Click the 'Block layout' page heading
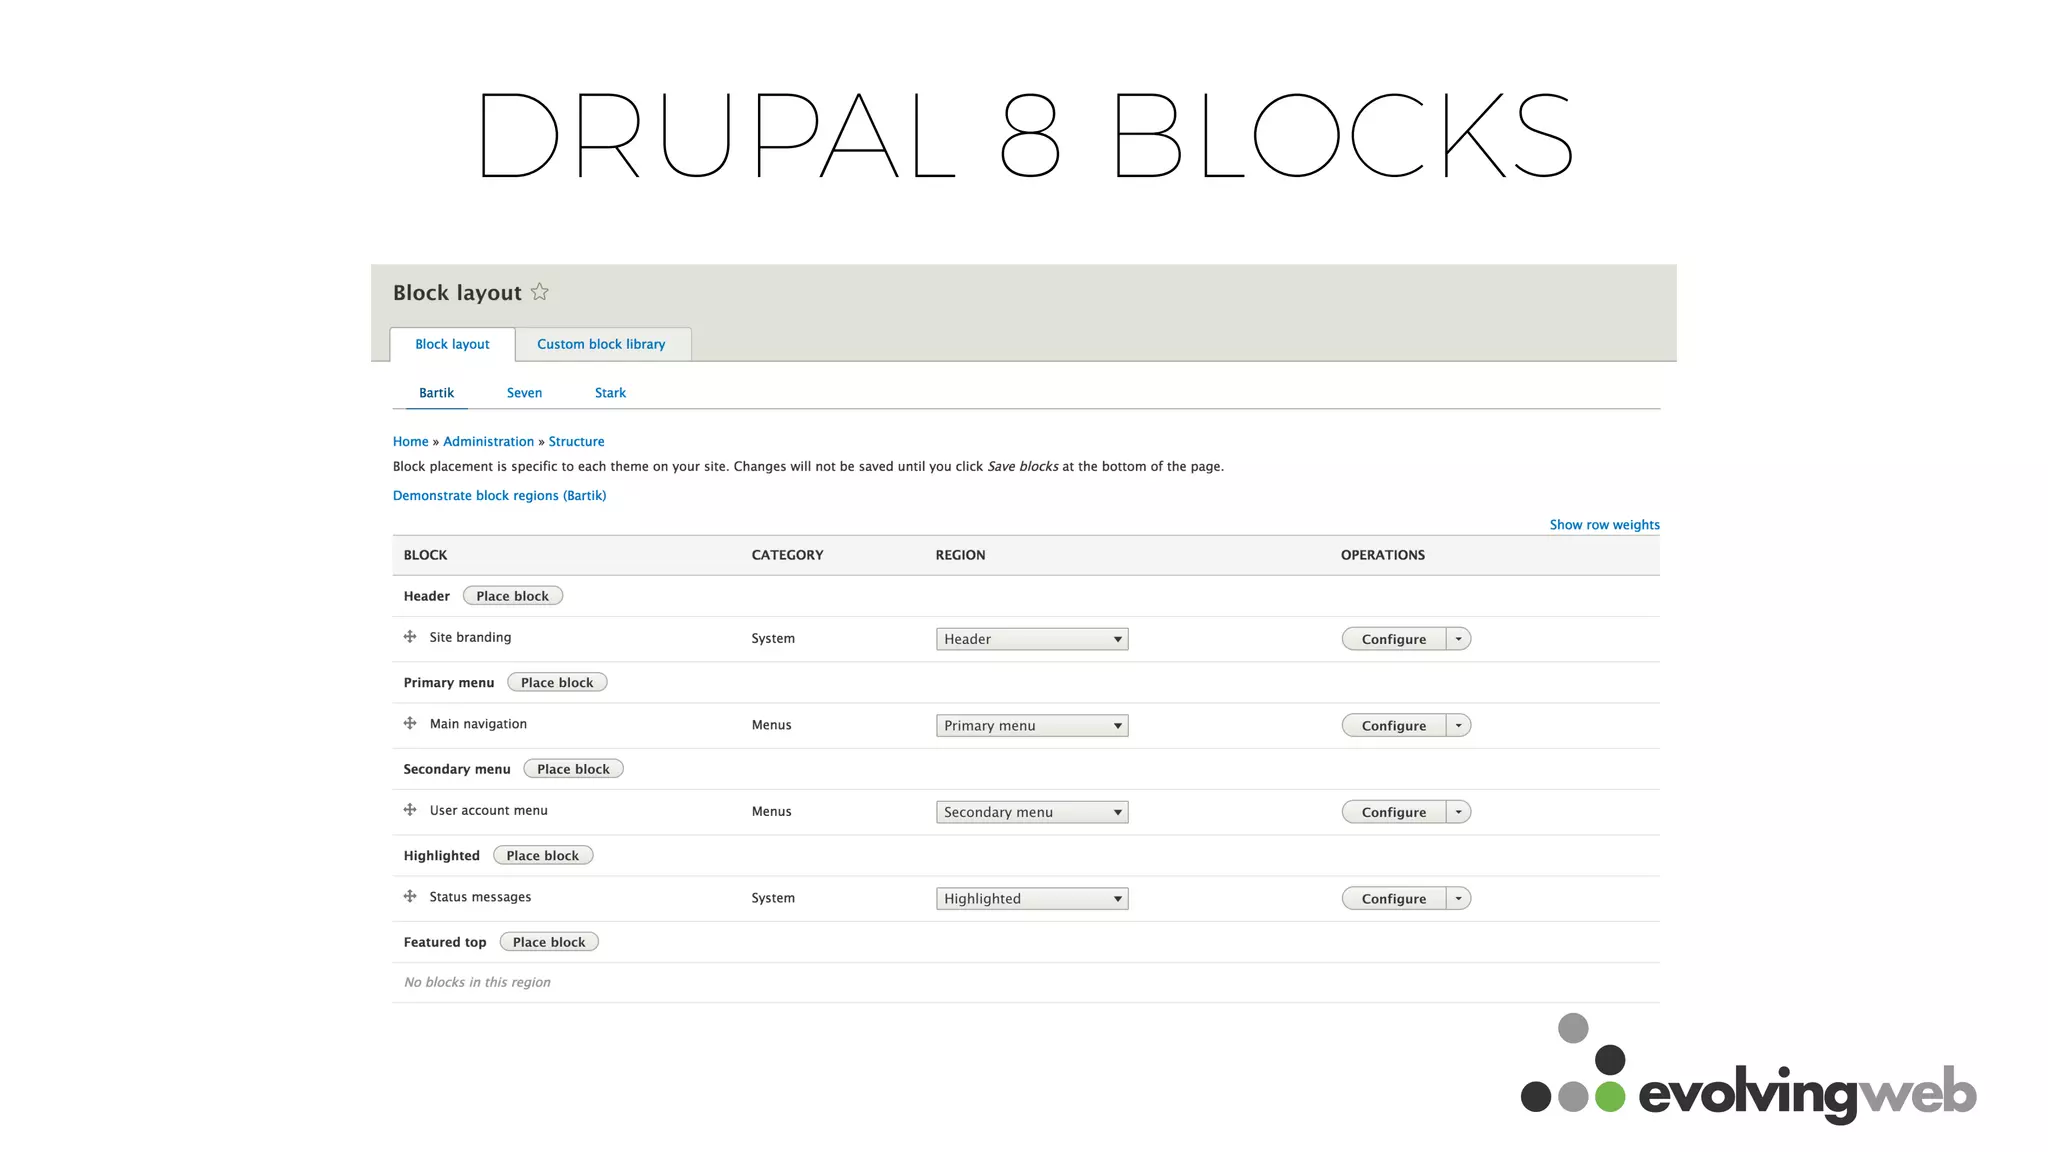Viewport: 2048px width, 1152px height. click(x=457, y=293)
